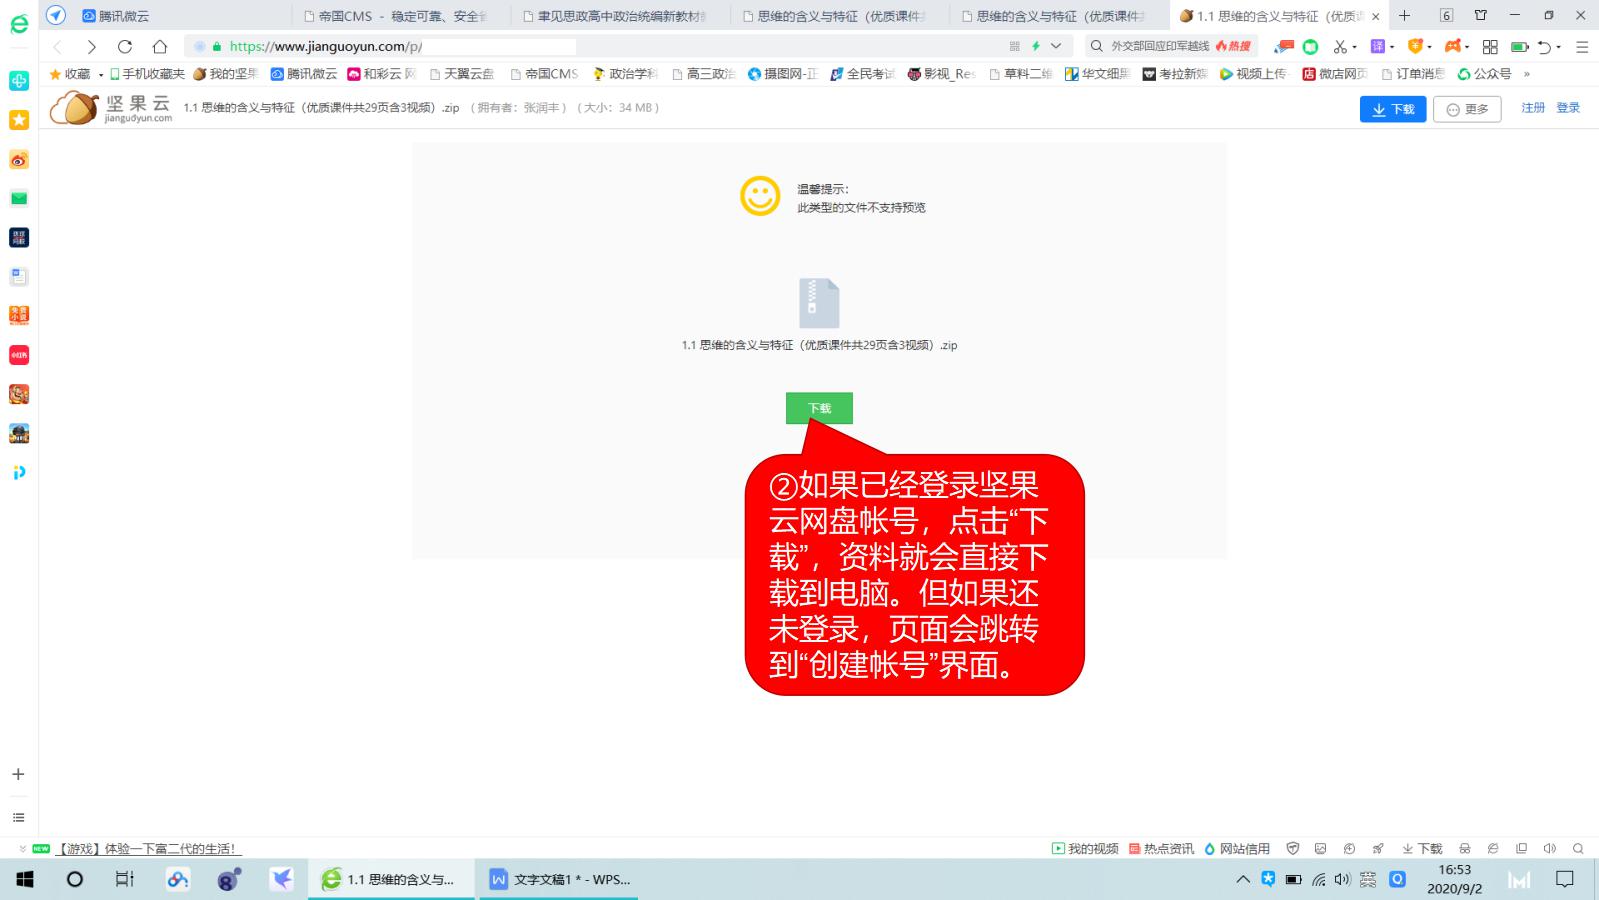Switch to the 聿见思政高中政治 browser tab
Screen dimensions: 1599x900
pyautogui.click(x=622, y=16)
